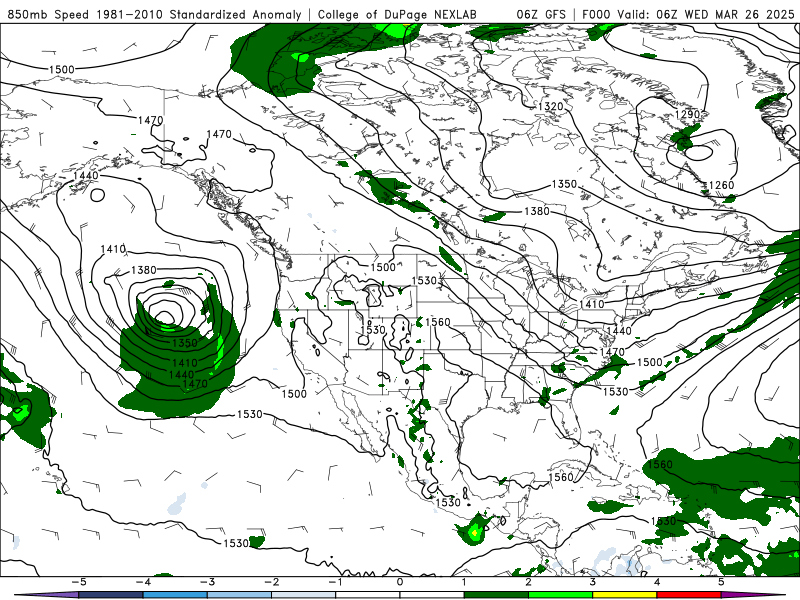
Task: Pick the bright green swatch in color bar
Action: tap(560, 595)
